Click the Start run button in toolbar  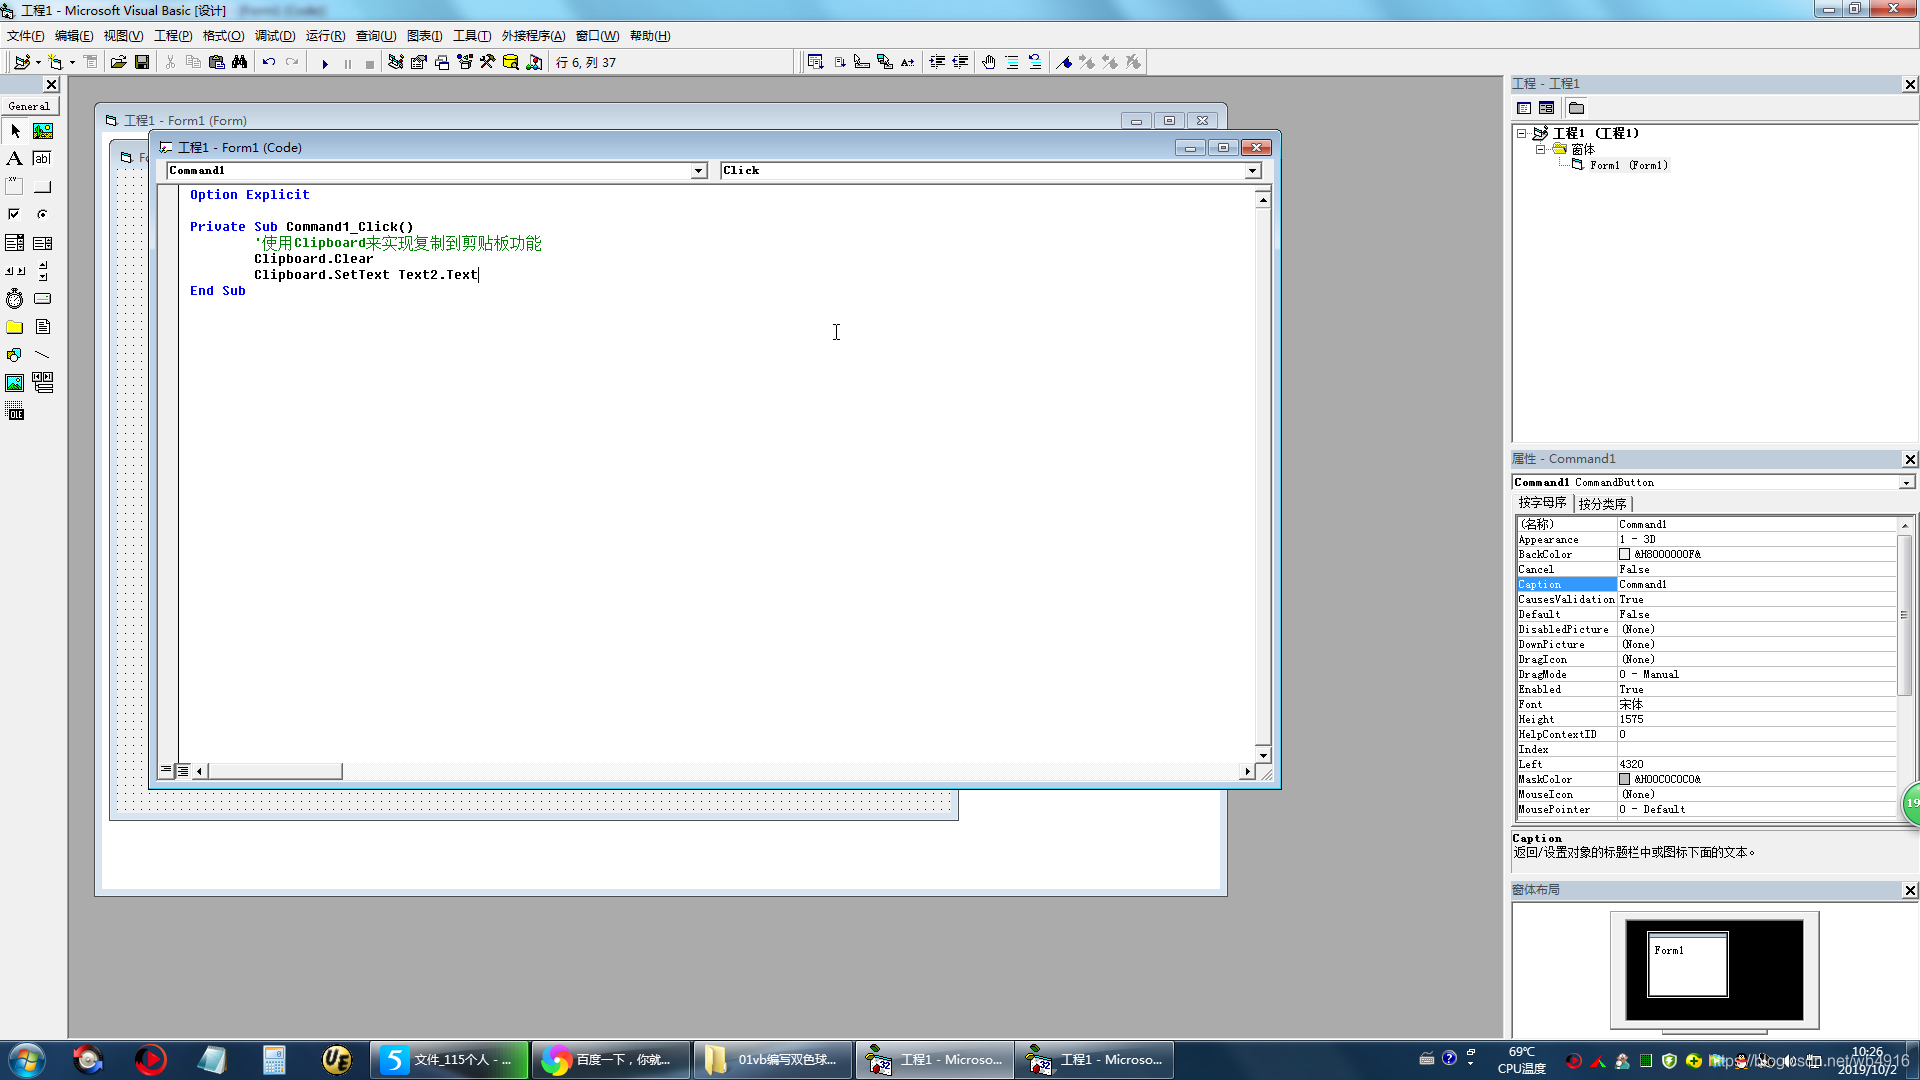click(x=324, y=63)
